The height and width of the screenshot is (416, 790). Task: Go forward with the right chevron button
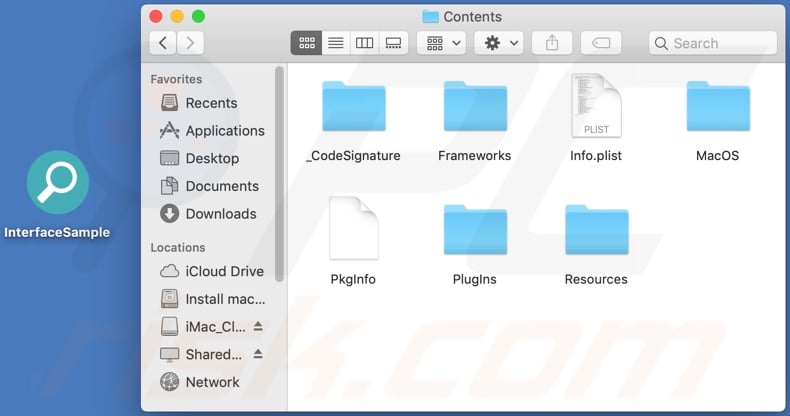click(x=190, y=43)
